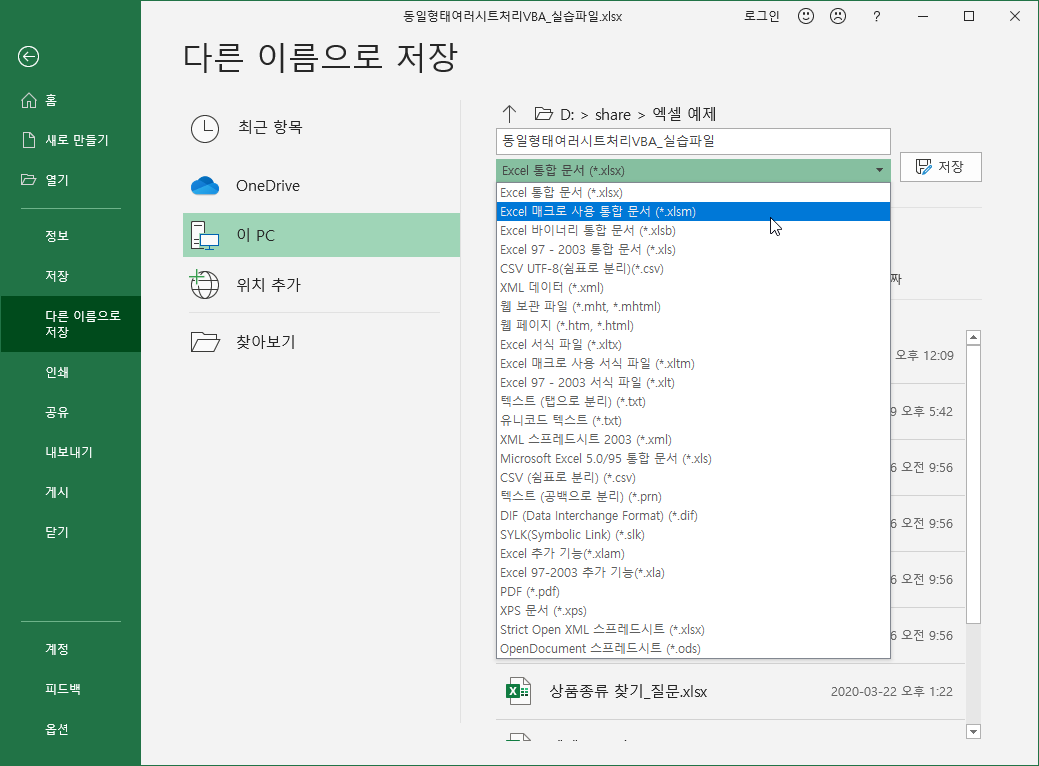Screen dimensions: 1039x766
Task: Click the 저장 button next to file type
Action: [940, 167]
